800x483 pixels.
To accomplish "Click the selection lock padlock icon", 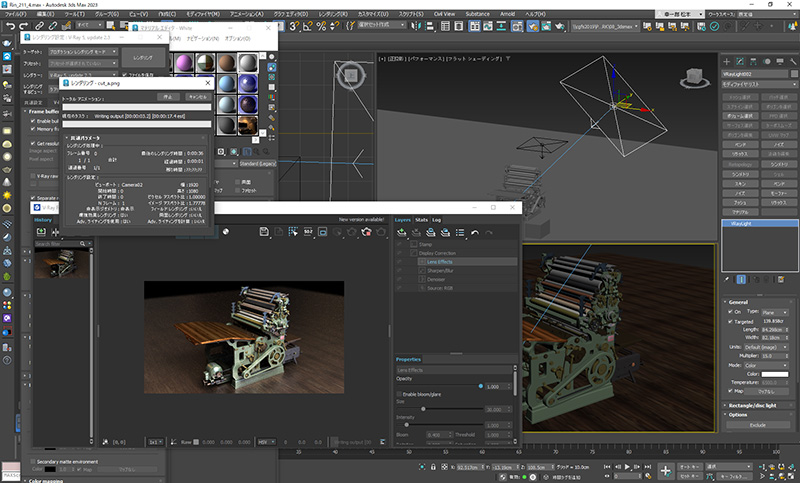I will coord(433,467).
